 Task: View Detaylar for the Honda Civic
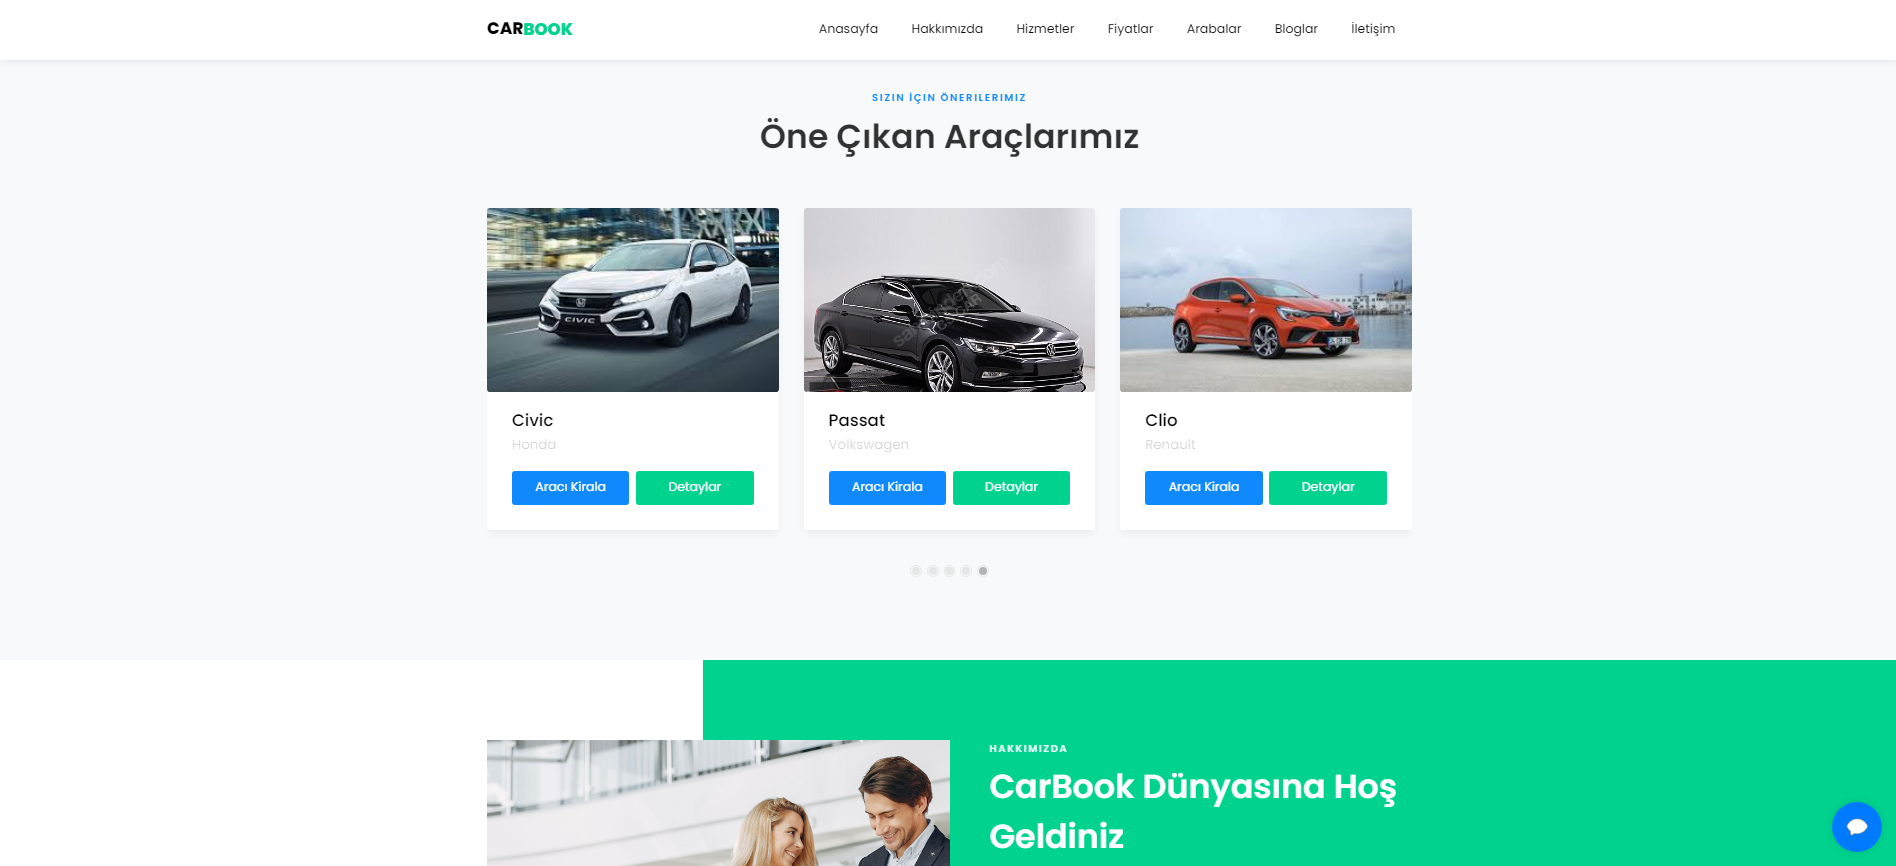pos(694,488)
